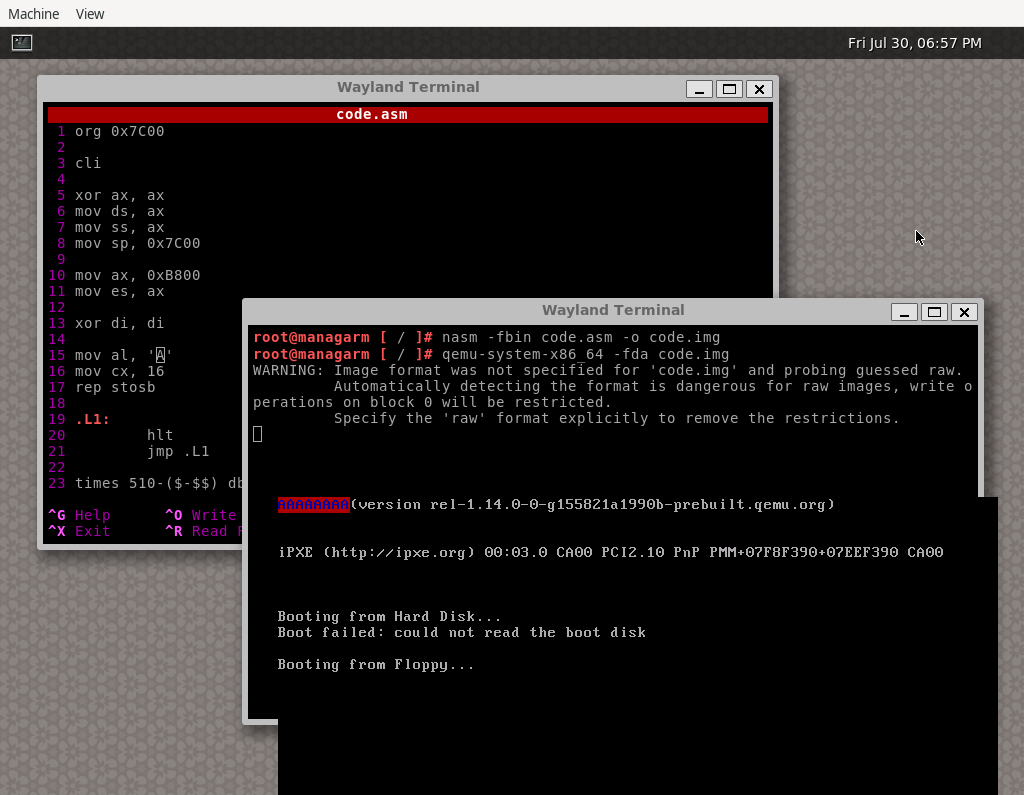The width and height of the screenshot is (1024, 795).
Task: Click the 'mov al' line with cursor
Action: (x=123, y=355)
